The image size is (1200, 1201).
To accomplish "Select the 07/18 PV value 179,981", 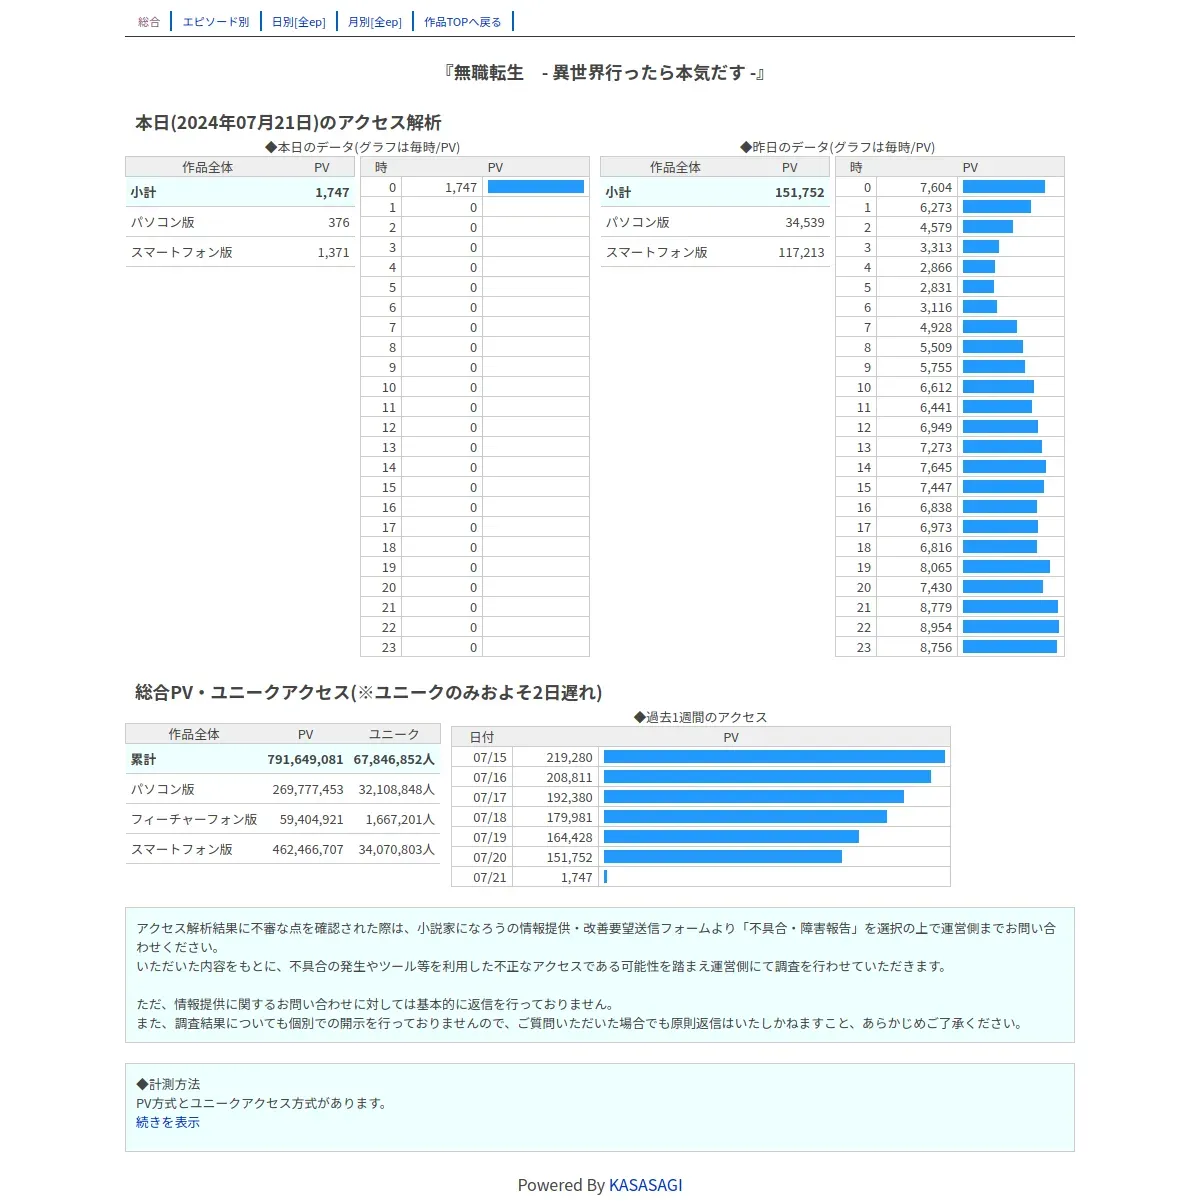I will click(x=569, y=817).
